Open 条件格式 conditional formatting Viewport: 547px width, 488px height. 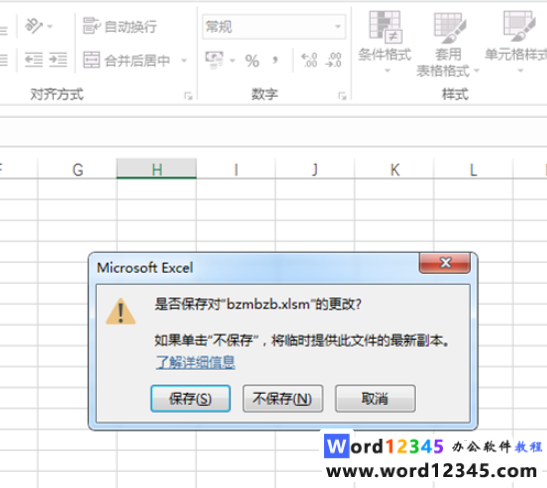point(385,42)
